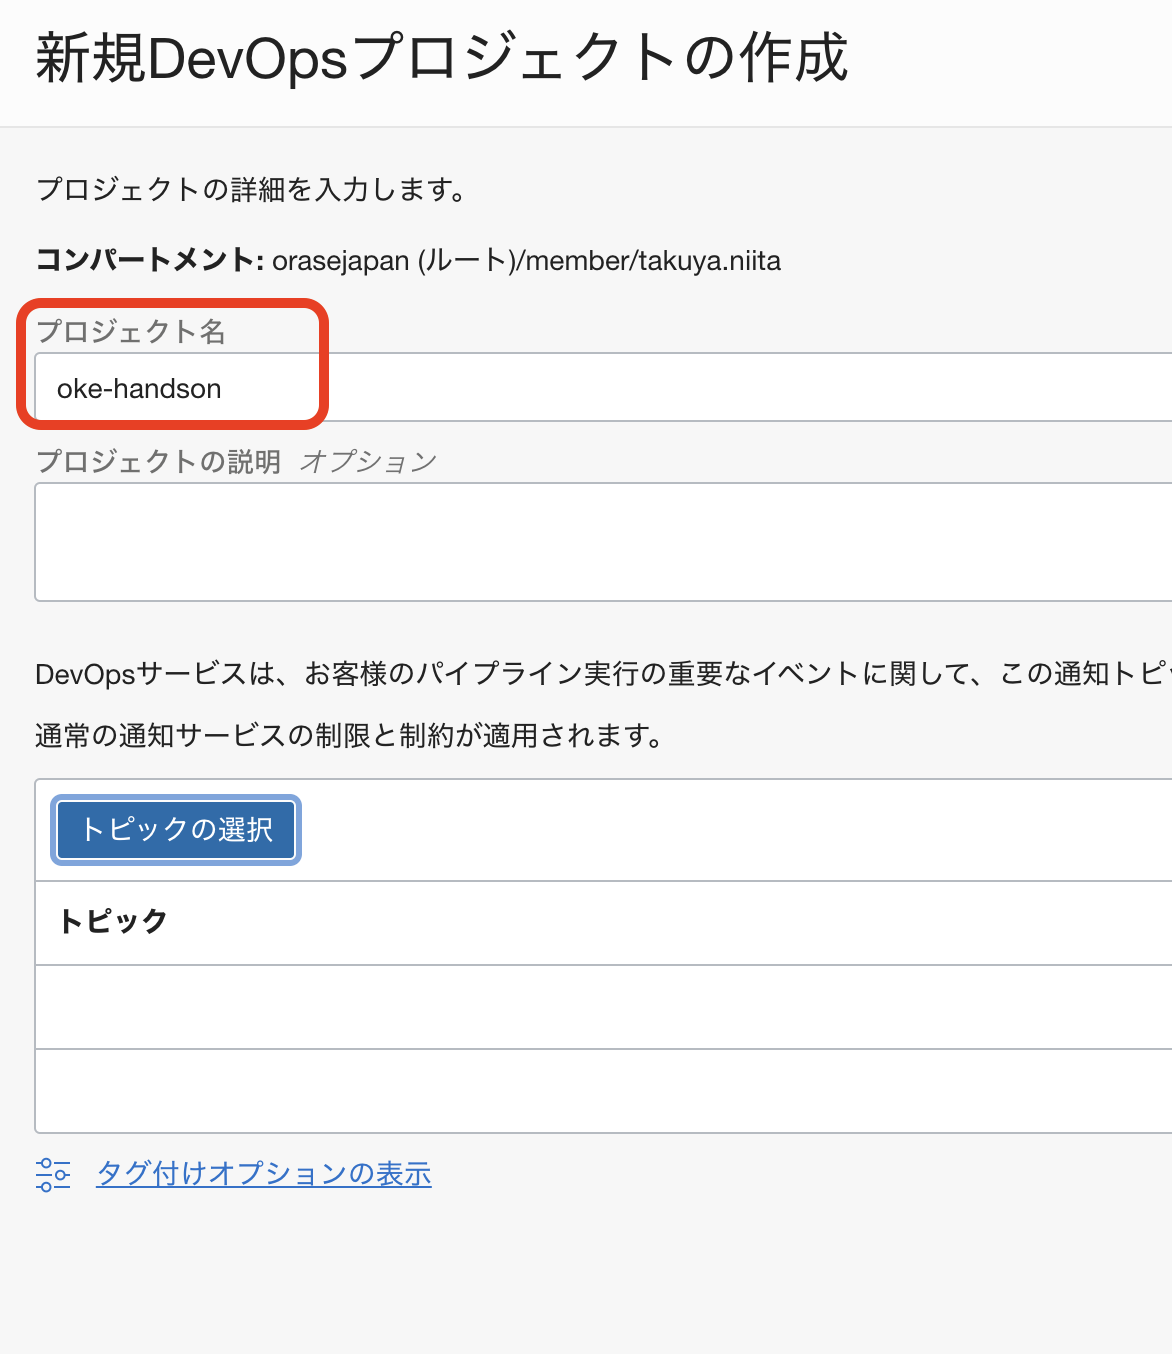Image resolution: width=1172 pixels, height=1354 pixels.
Task: Click the プロジェクトの説明 field label
Action: pyautogui.click(x=158, y=461)
